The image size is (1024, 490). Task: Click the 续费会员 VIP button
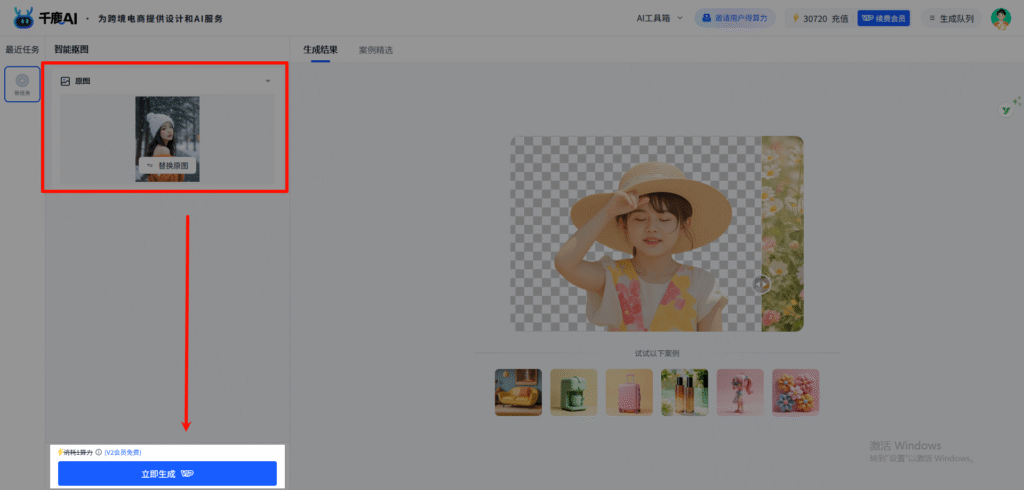pyautogui.click(x=883, y=18)
